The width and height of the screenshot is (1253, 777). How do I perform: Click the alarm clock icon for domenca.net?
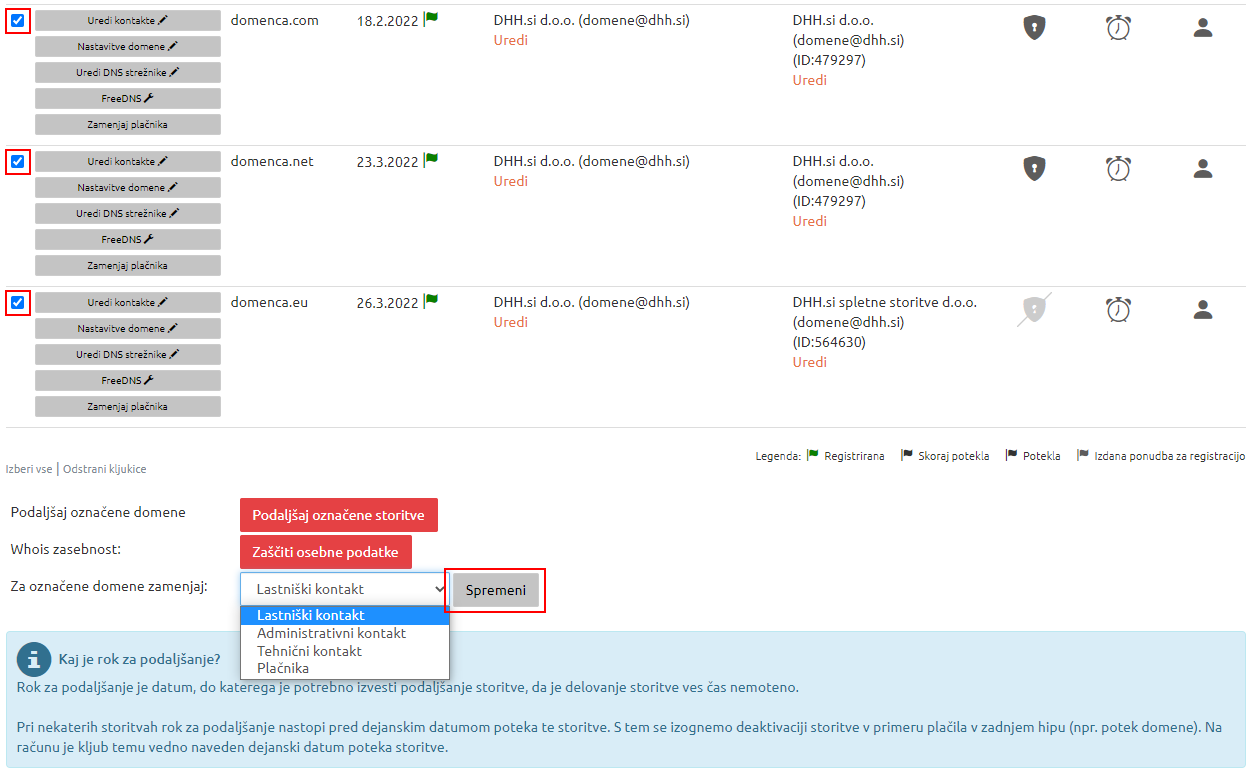point(1118,169)
